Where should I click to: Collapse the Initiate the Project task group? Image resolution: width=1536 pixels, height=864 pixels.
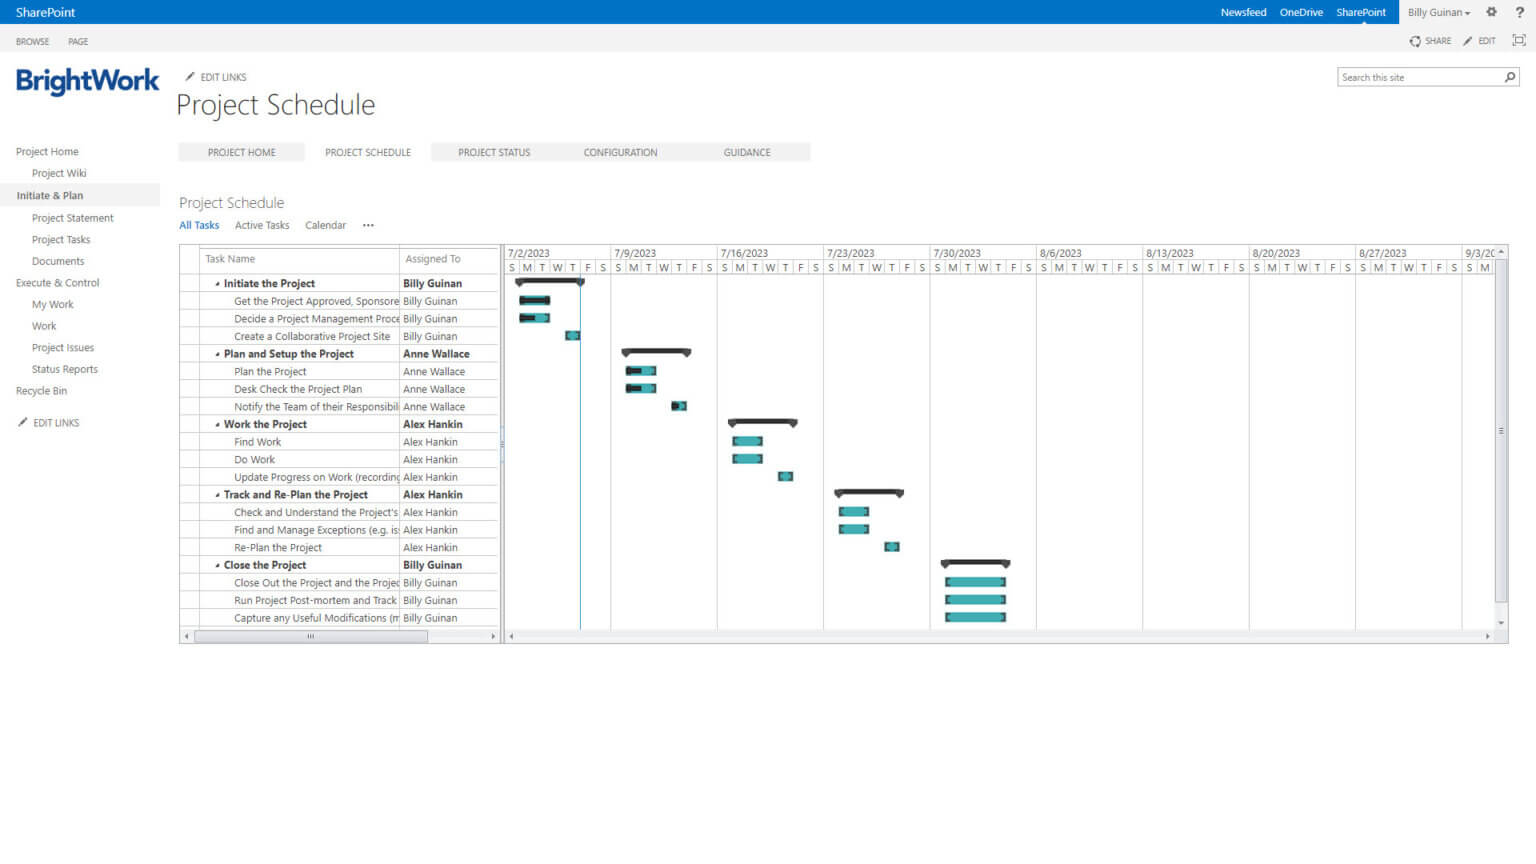coord(216,283)
